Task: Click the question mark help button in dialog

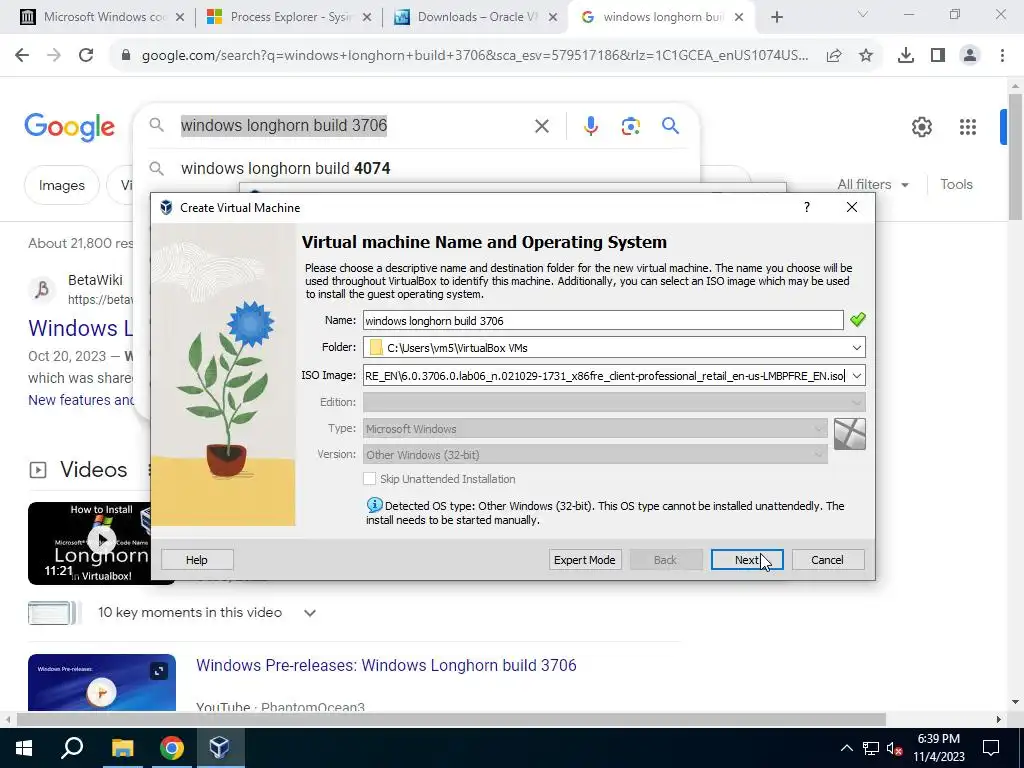Action: pyautogui.click(x=807, y=207)
